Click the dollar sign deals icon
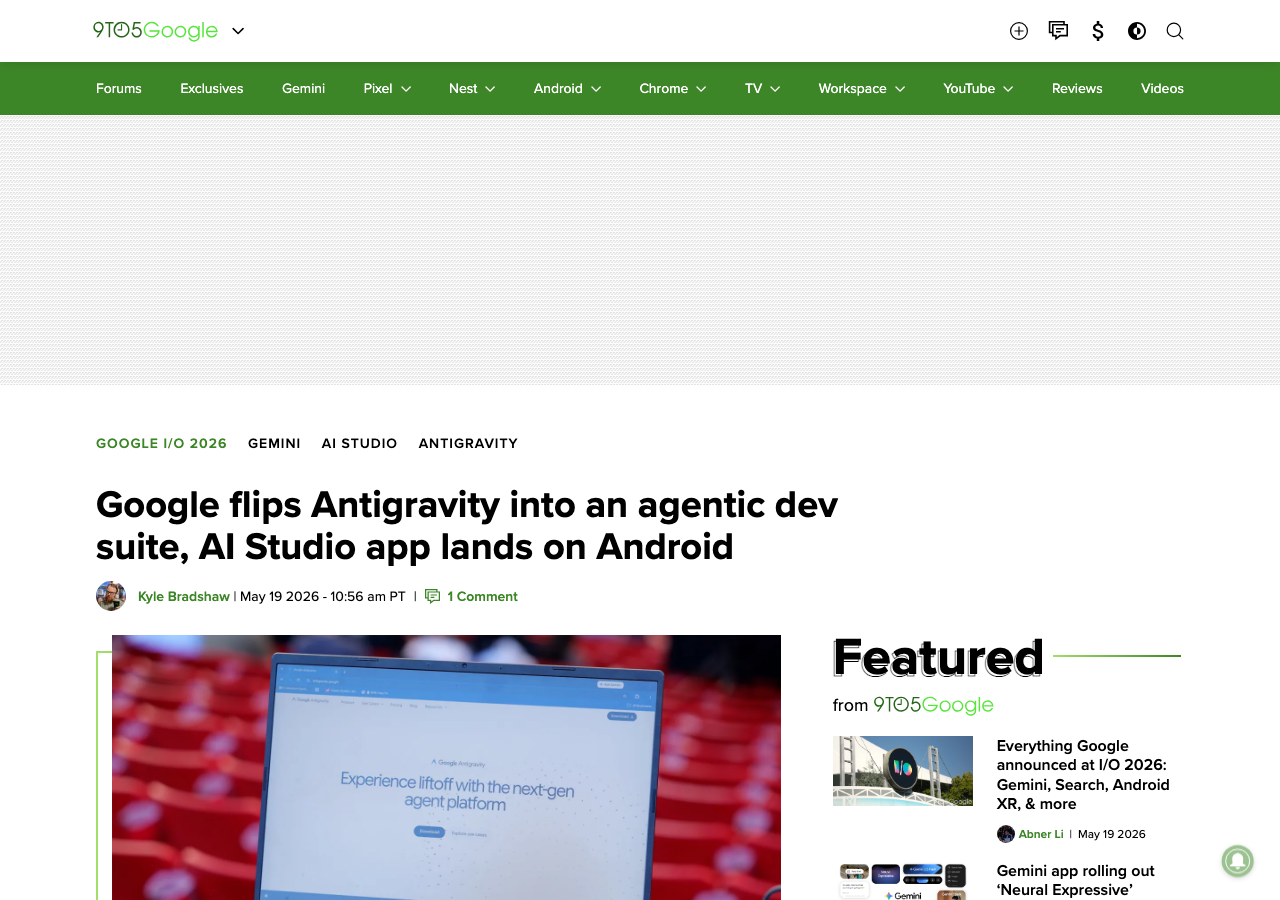The width and height of the screenshot is (1280, 900). [x=1098, y=31]
